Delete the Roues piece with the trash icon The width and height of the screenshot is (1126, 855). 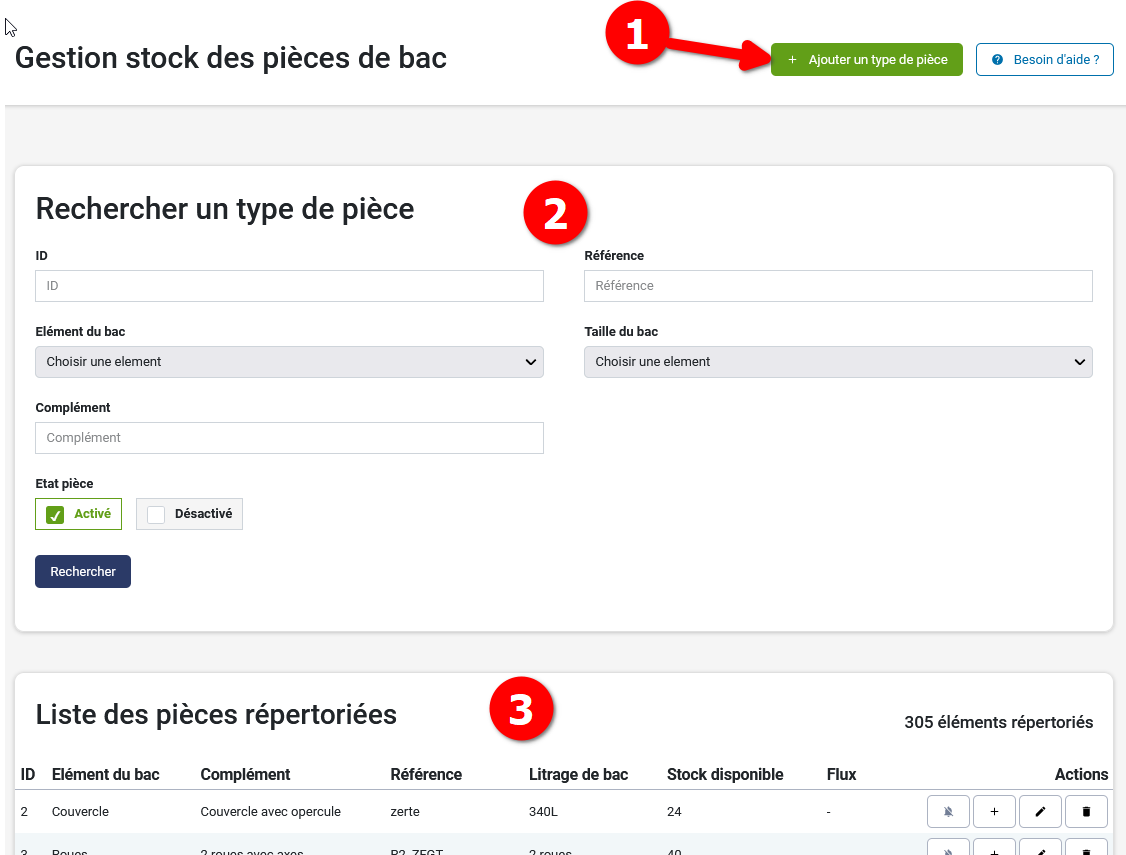[x=1086, y=850]
